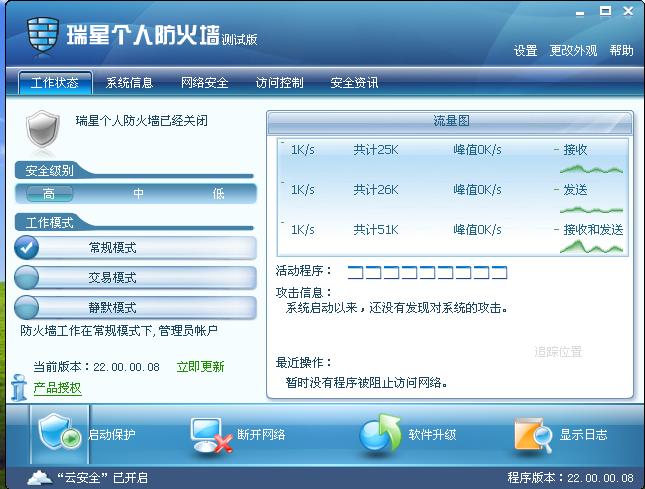This screenshot has width=645, height=489.
Task: Click the 共计25K receive total
Action: pyautogui.click(x=376, y=150)
